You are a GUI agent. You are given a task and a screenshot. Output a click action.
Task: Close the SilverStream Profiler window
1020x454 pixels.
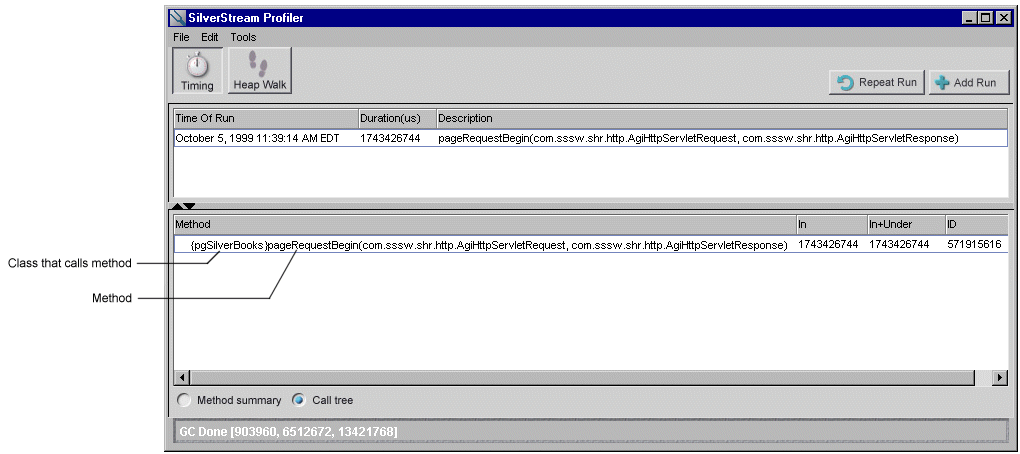pos(1002,18)
